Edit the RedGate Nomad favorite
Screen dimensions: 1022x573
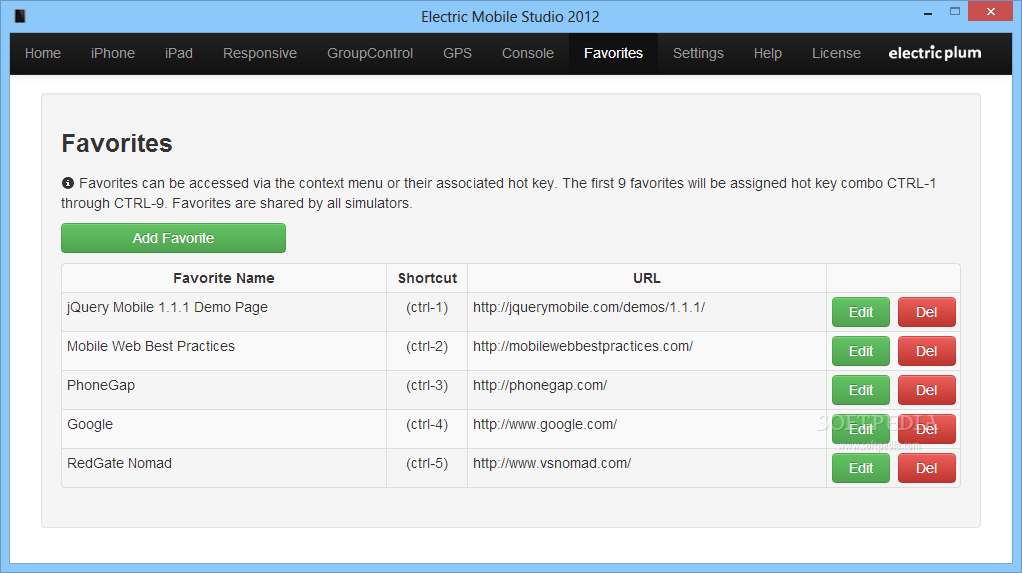(860, 468)
